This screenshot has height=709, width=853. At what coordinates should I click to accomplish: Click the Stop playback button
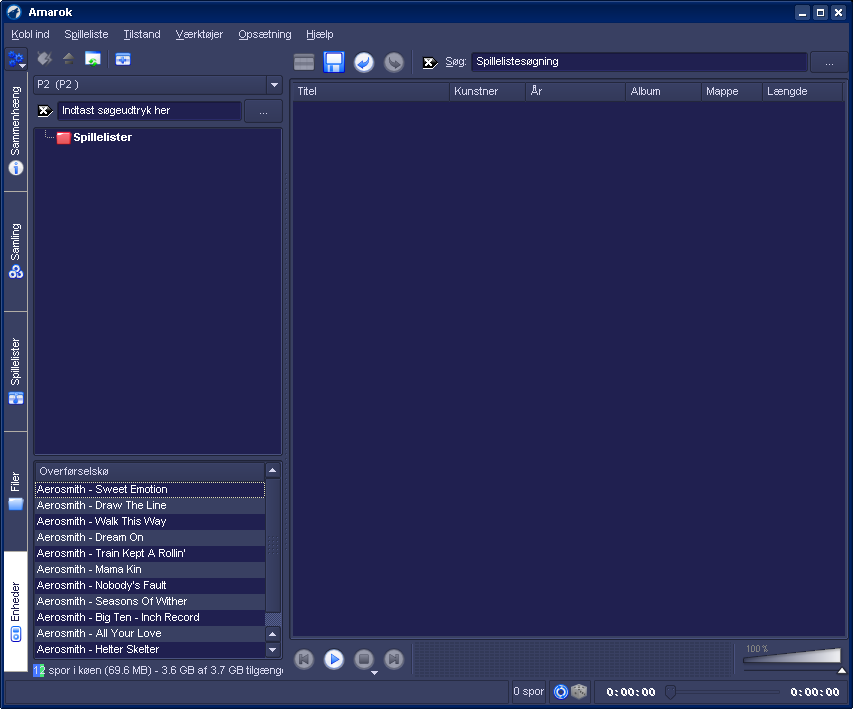coord(364,659)
